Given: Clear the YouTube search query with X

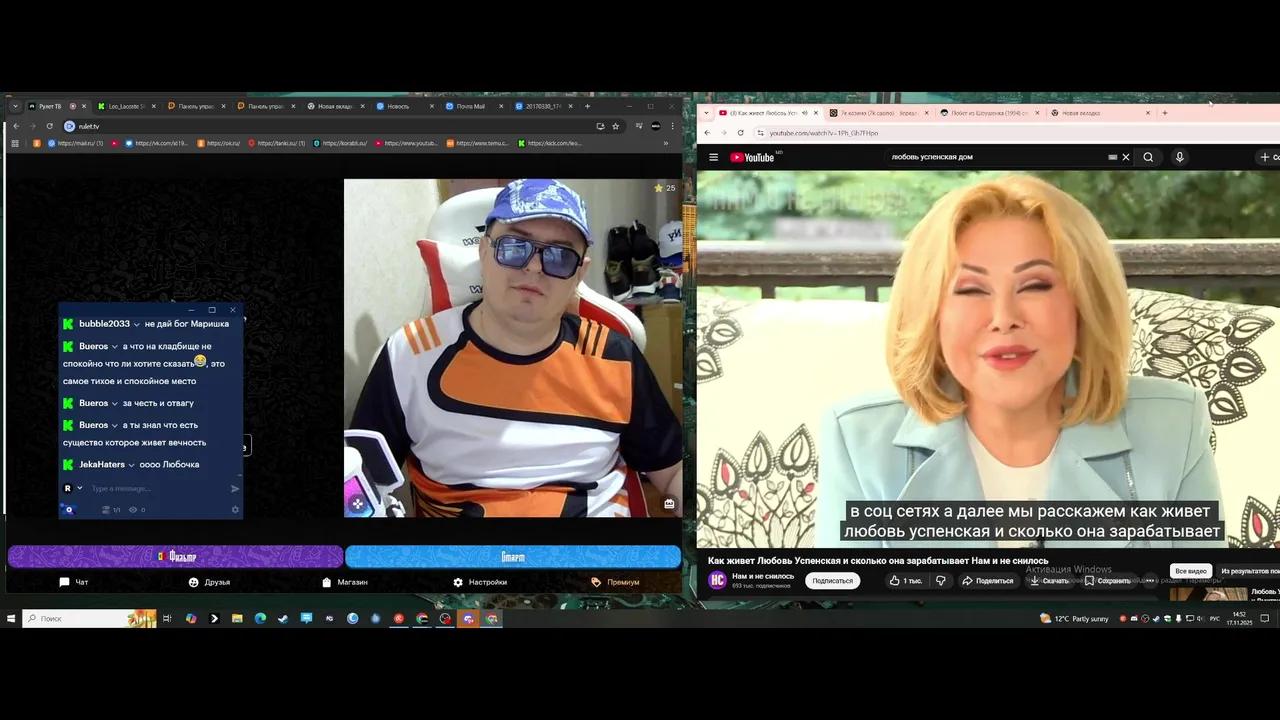Looking at the screenshot, I should [1126, 157].
